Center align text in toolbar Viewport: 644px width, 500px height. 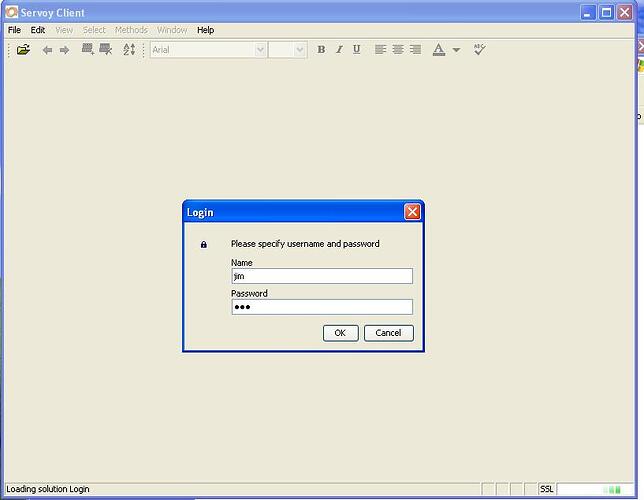[398, 50]
